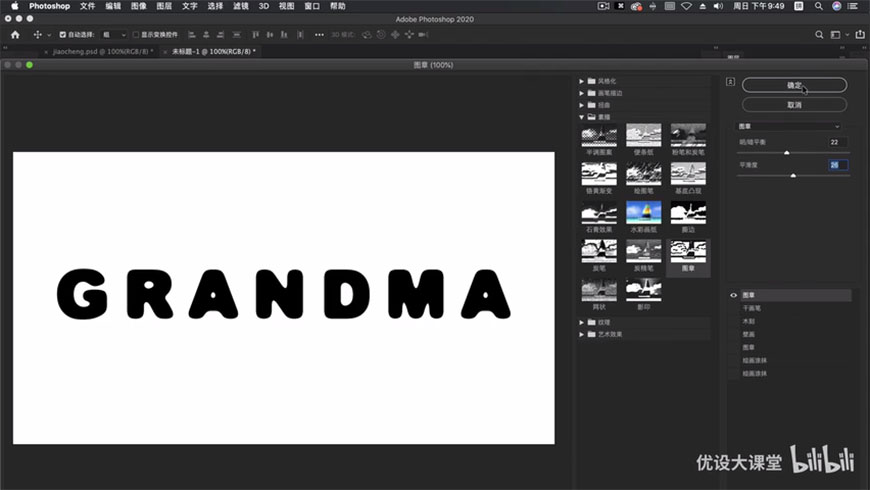Image resolution: width=870 pixels, height=490 pixels.
Task: Click the 平滑度 value input field
Action: pos(837,165)
